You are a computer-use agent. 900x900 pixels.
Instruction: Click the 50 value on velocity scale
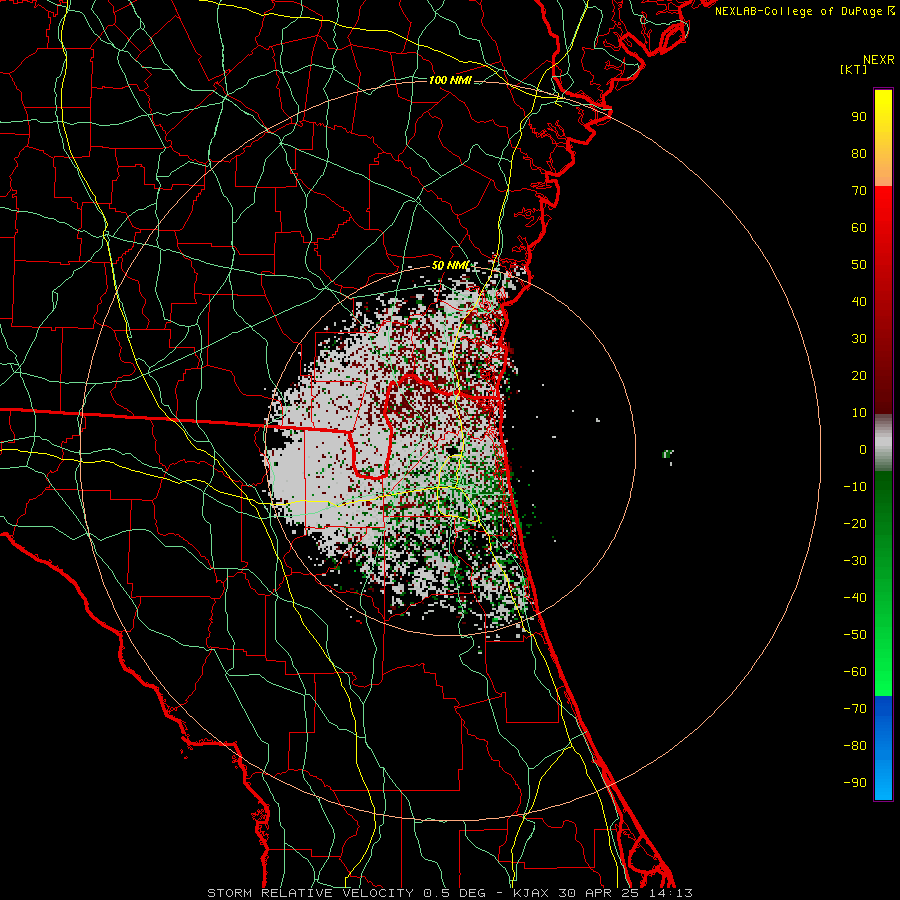coord(859,265)
